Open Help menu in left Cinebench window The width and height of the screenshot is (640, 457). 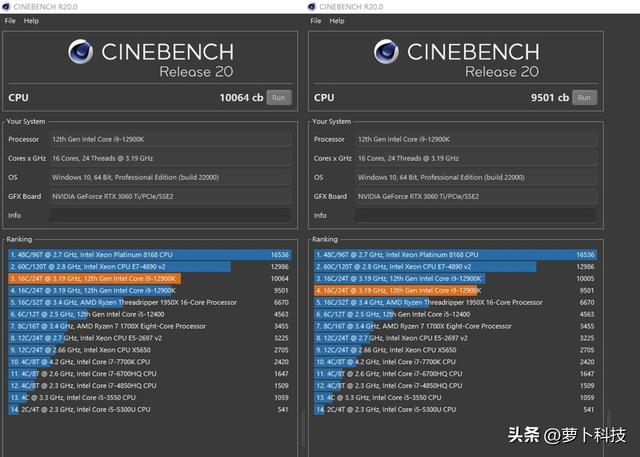click(31, 21)
